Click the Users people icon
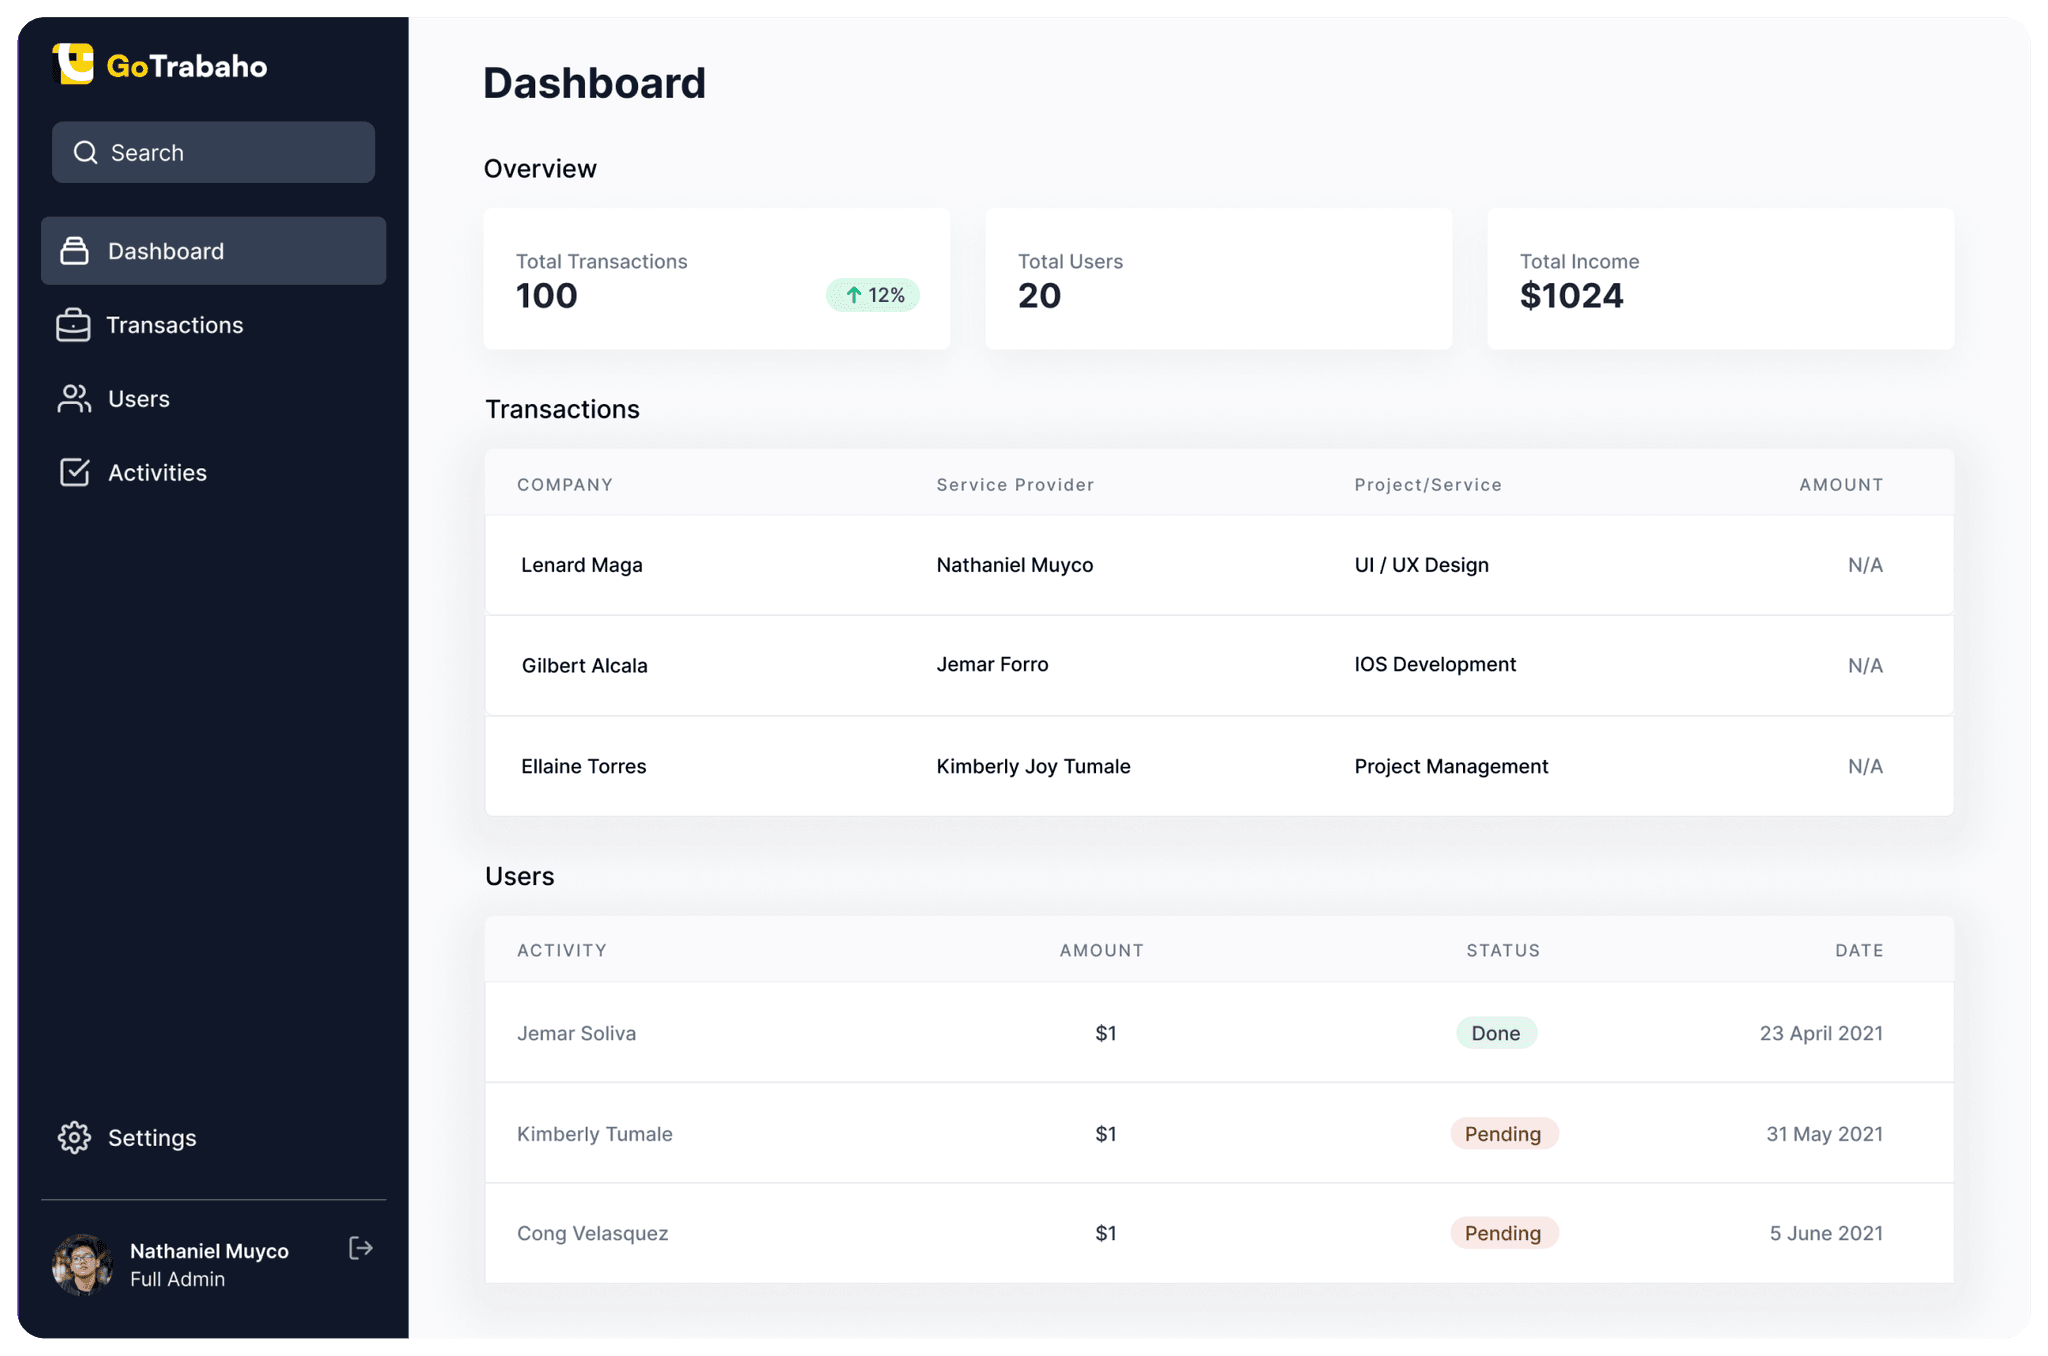 coord(74,399)
